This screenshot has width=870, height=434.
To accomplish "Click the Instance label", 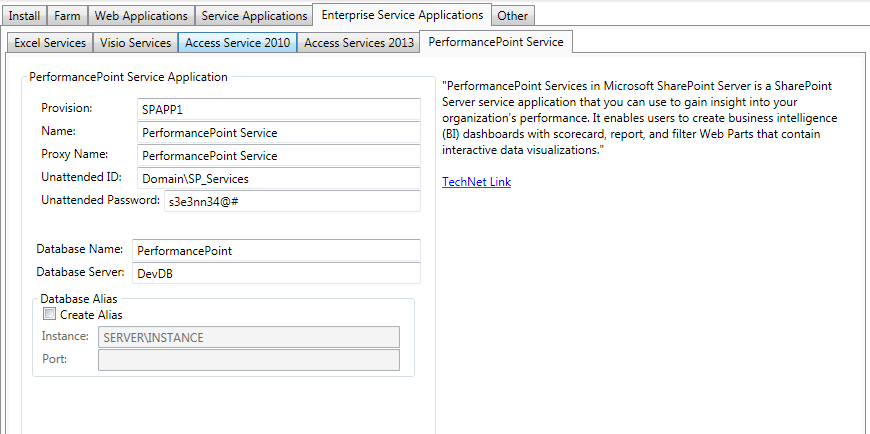I will 65,336.
